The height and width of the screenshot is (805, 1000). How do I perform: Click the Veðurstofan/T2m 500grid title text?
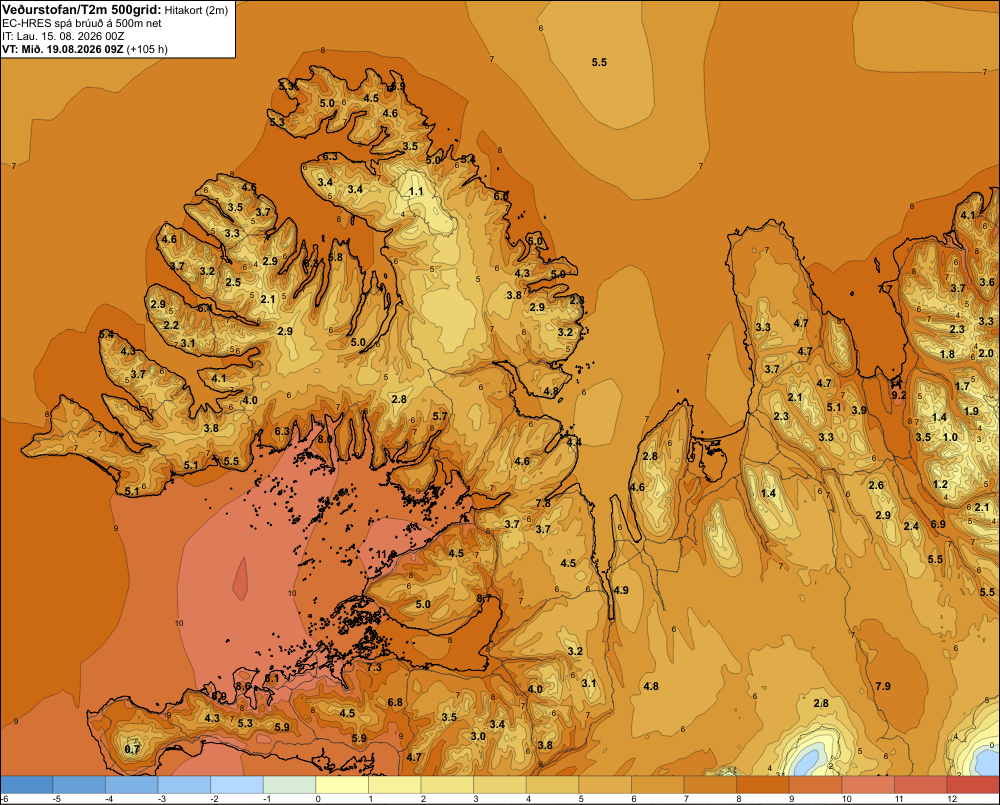82,10
